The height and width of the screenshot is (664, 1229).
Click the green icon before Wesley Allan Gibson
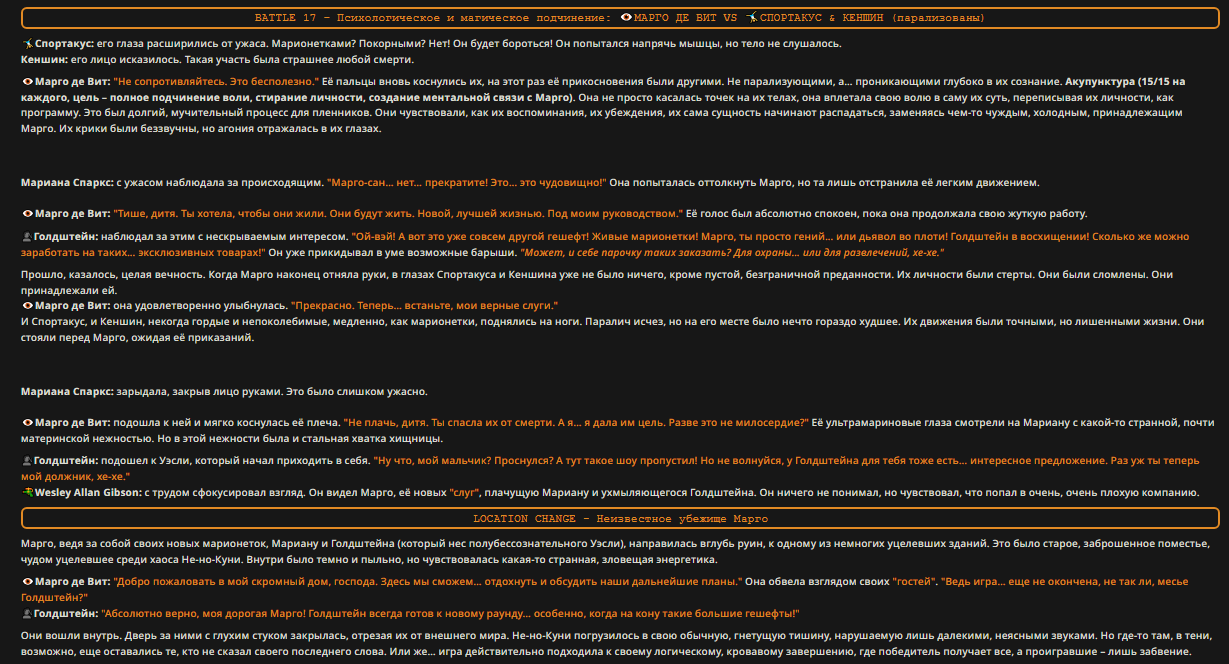coord(27,493)
